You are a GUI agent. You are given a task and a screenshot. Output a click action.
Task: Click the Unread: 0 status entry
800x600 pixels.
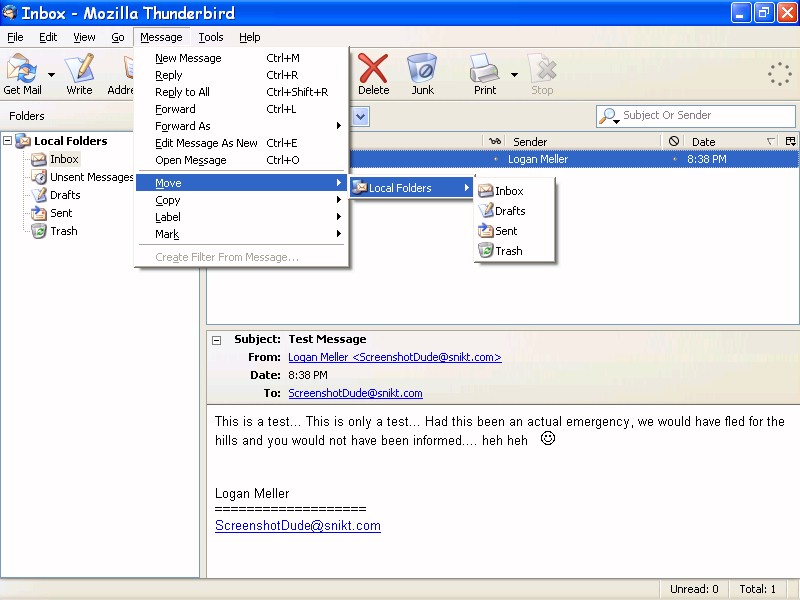click(x=694, y=589)
